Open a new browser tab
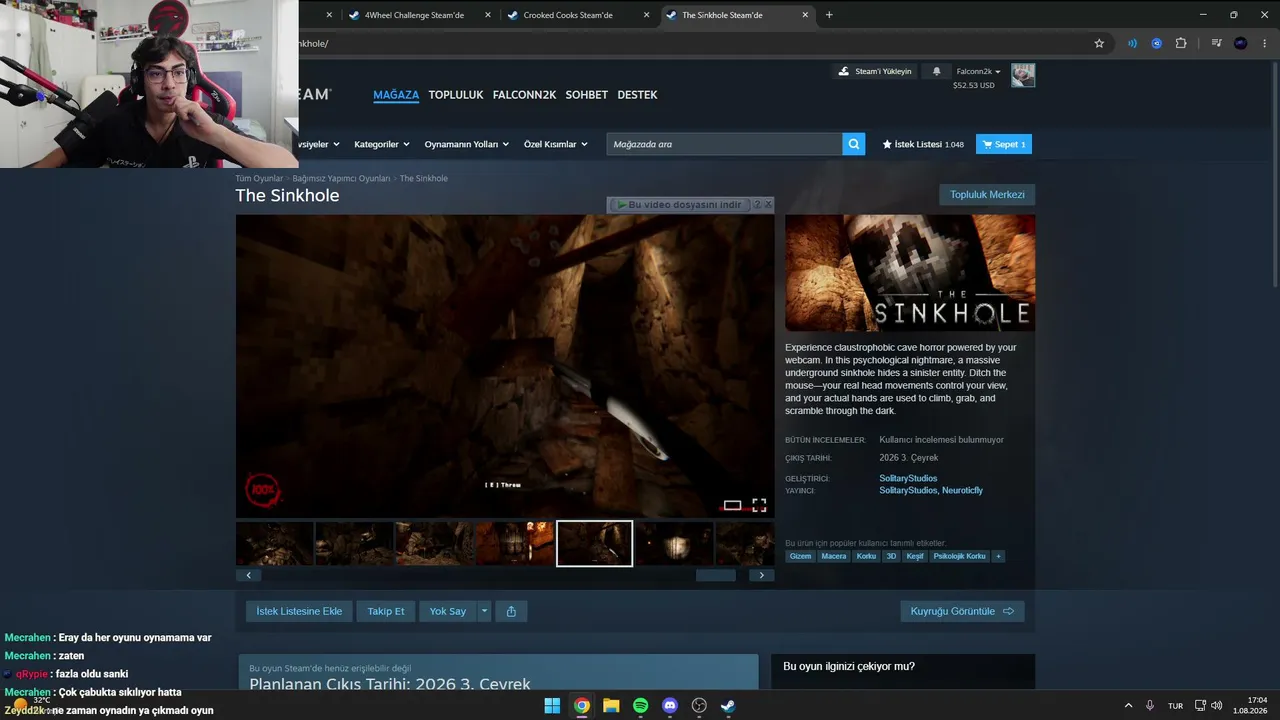 click(829, 15)
